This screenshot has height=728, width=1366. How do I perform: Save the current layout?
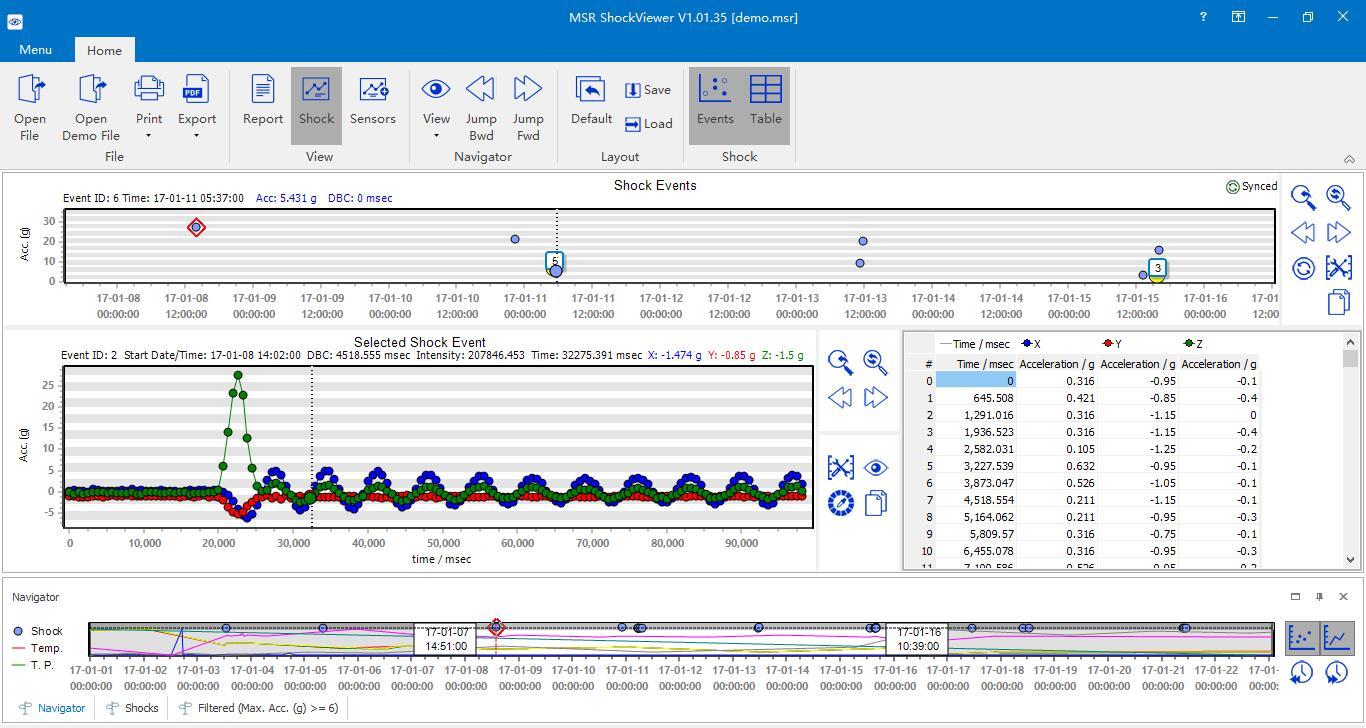click(648, 90)
